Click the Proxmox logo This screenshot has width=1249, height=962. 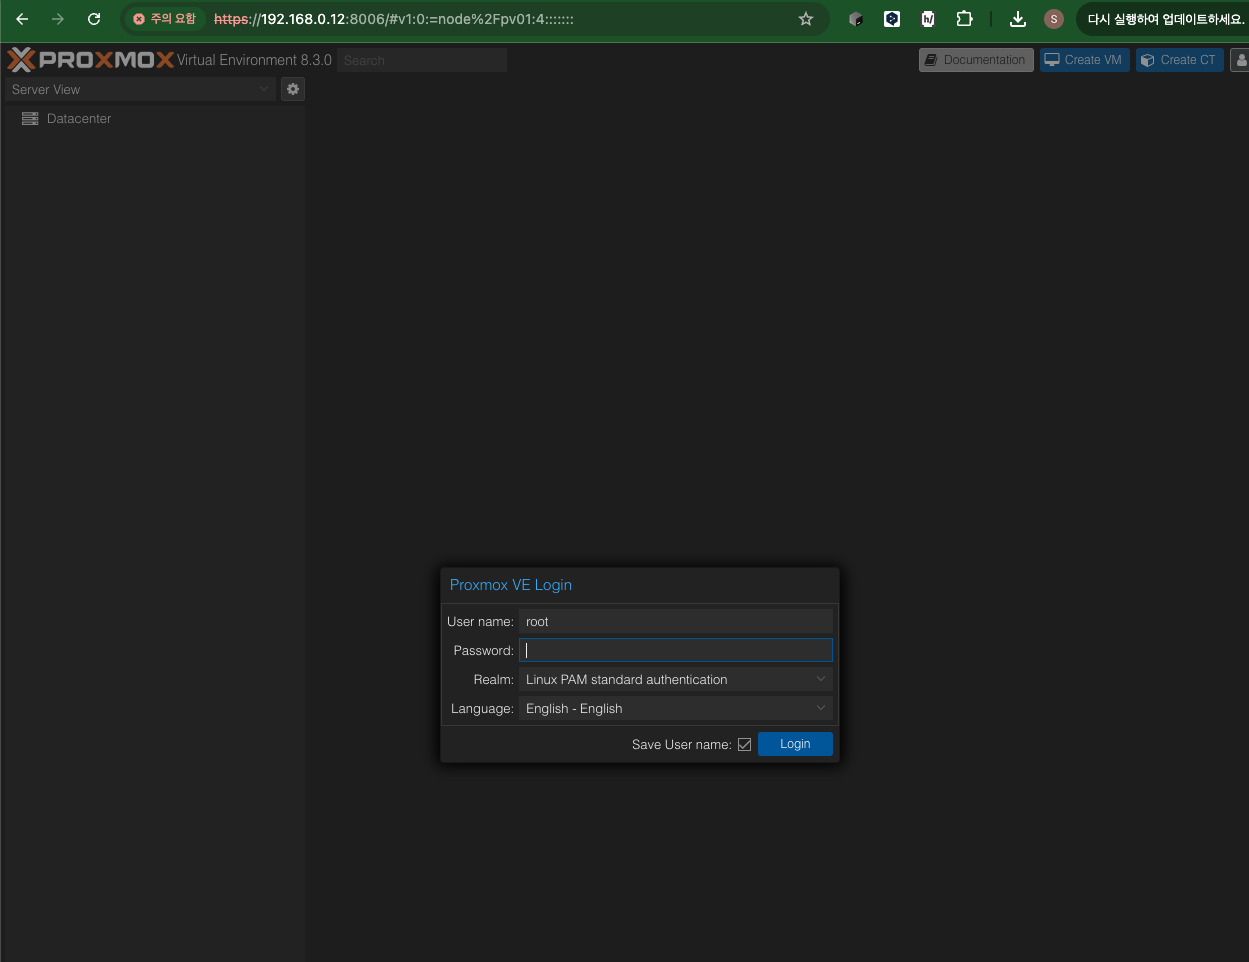90,60
